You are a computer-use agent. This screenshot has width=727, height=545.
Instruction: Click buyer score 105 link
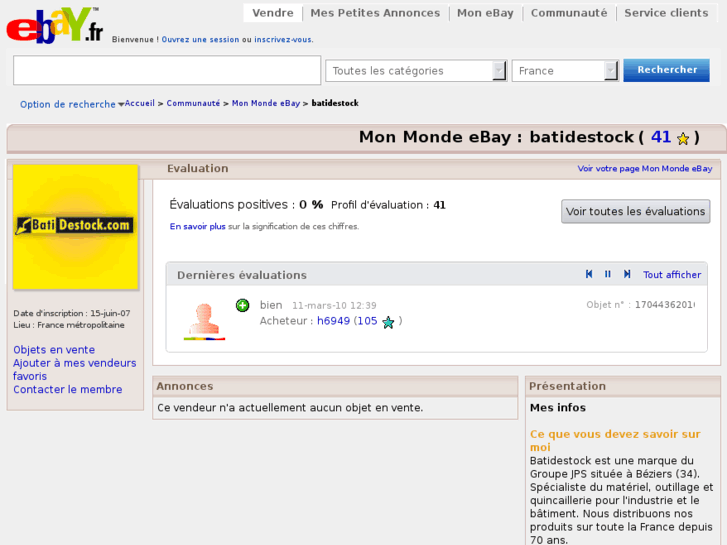367,321
